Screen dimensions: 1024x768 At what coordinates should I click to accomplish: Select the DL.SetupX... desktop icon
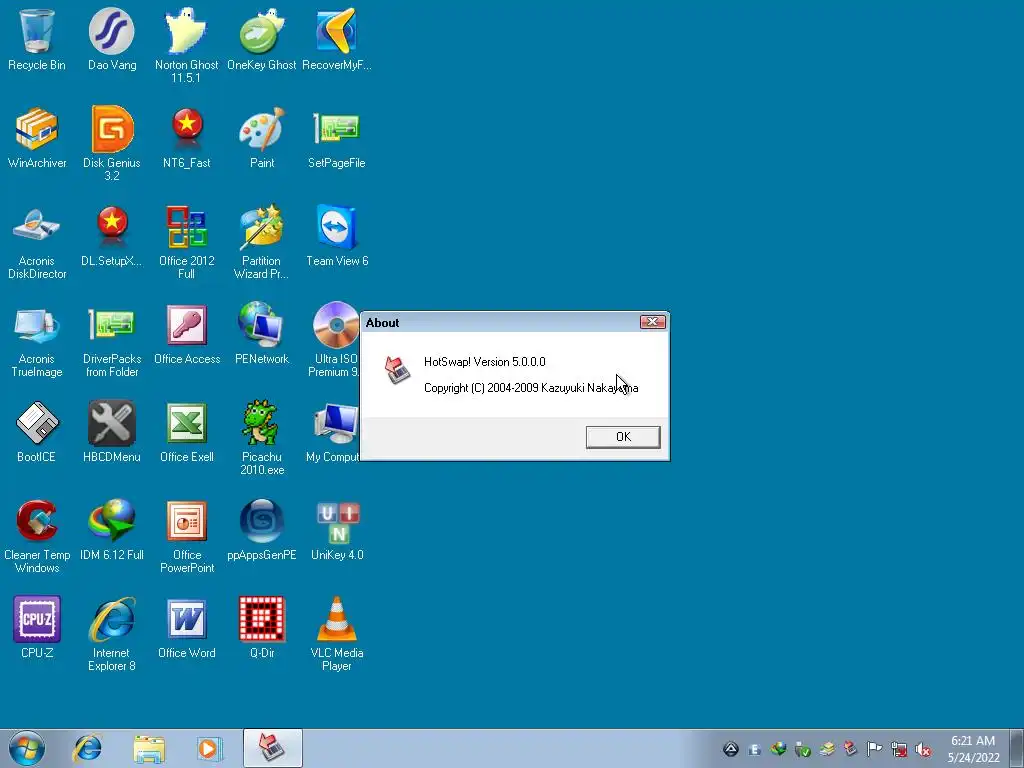click(112, 235)
